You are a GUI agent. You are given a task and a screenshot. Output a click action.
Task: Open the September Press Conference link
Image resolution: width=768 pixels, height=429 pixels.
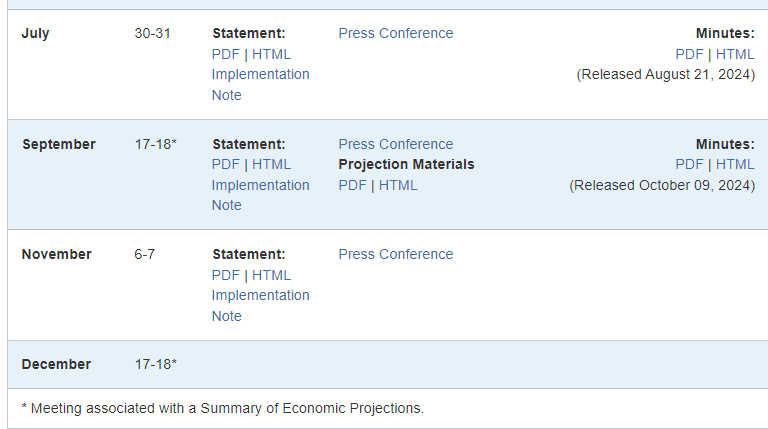(396, 144)
